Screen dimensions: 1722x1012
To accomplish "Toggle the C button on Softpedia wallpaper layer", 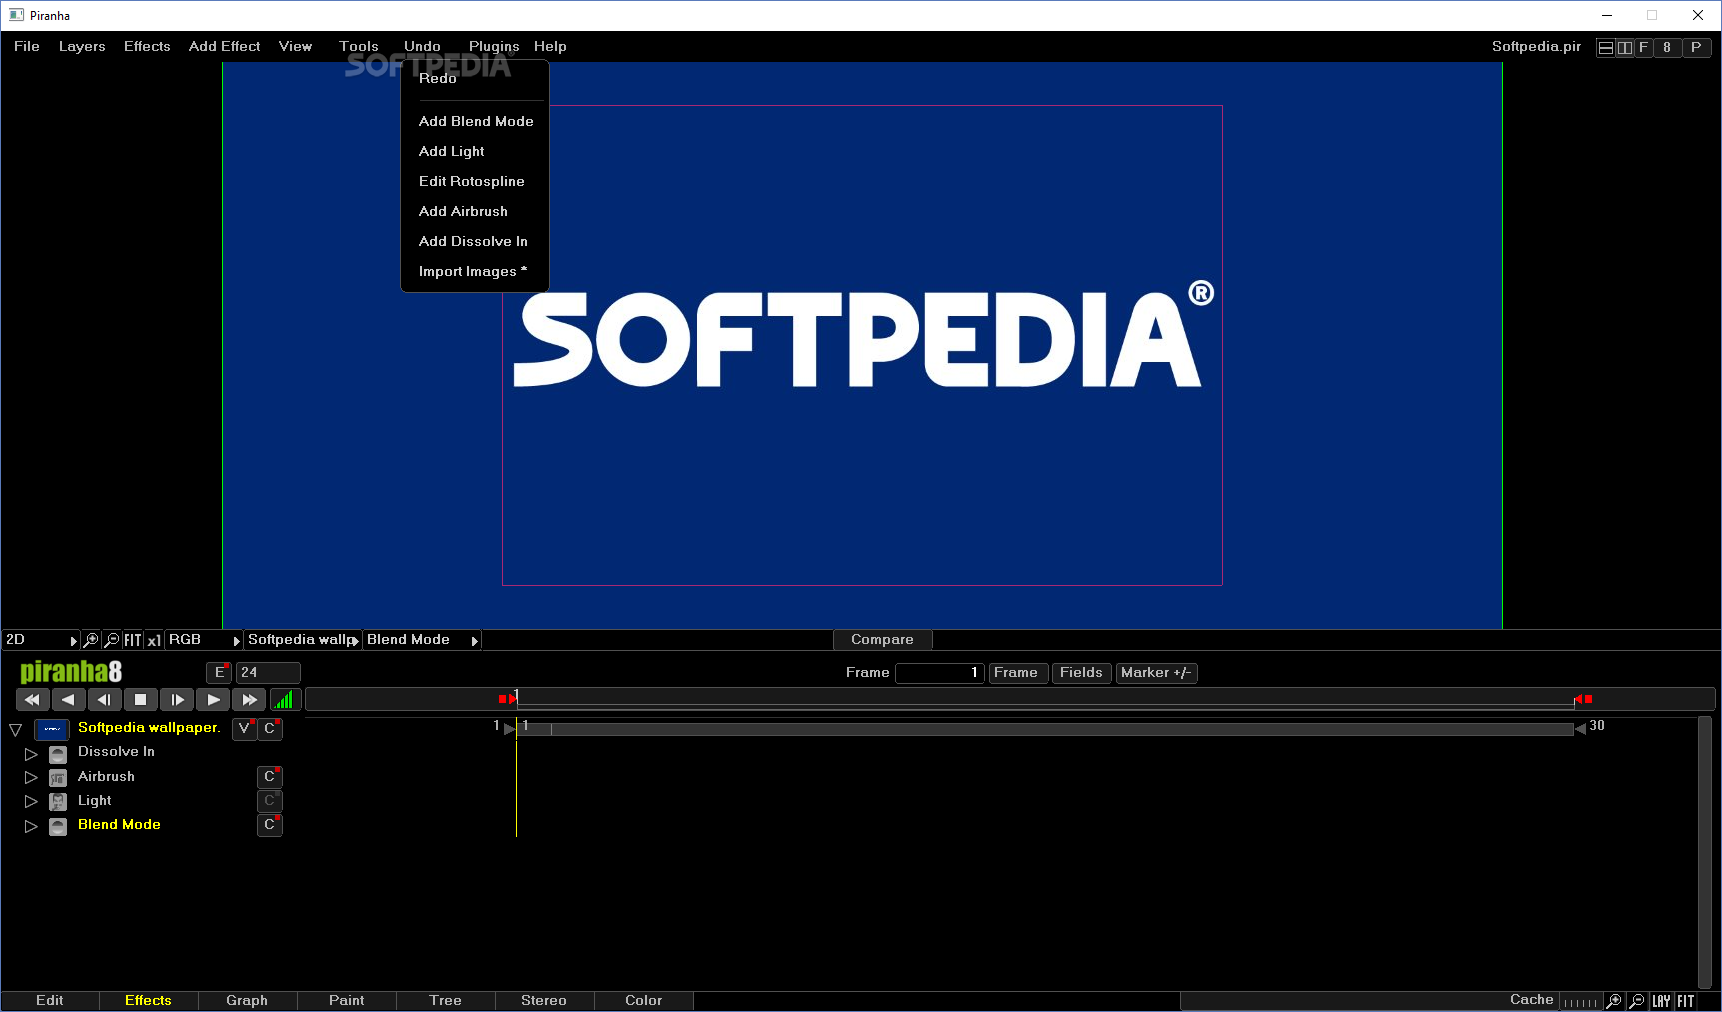I will coord(270,729).
